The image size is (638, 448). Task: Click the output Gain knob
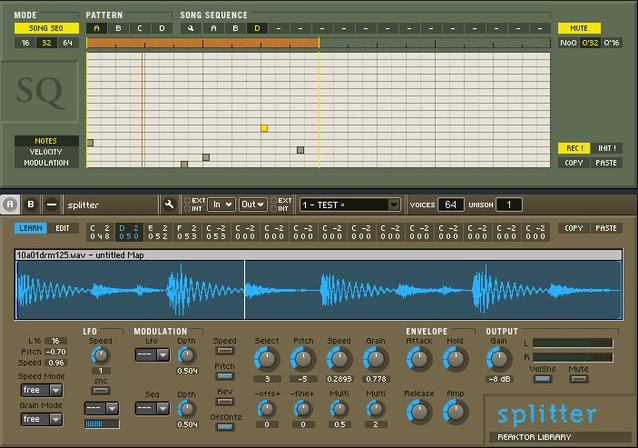point(498,359)
